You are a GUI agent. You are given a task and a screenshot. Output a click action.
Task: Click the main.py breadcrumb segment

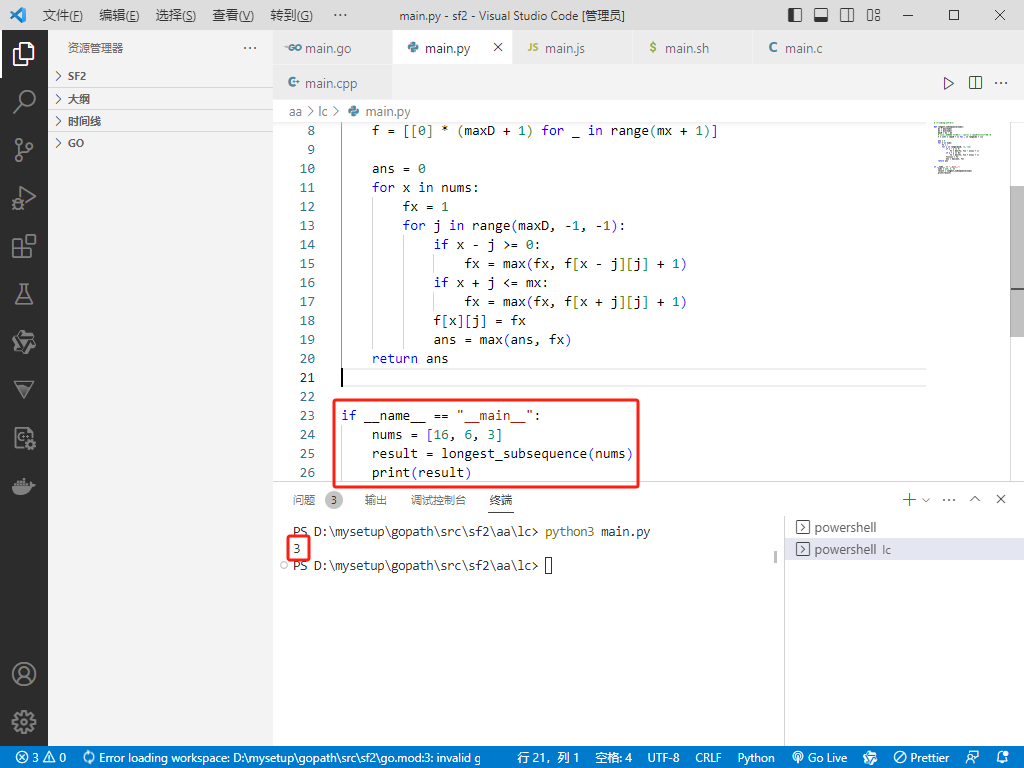tap(379, 112)
